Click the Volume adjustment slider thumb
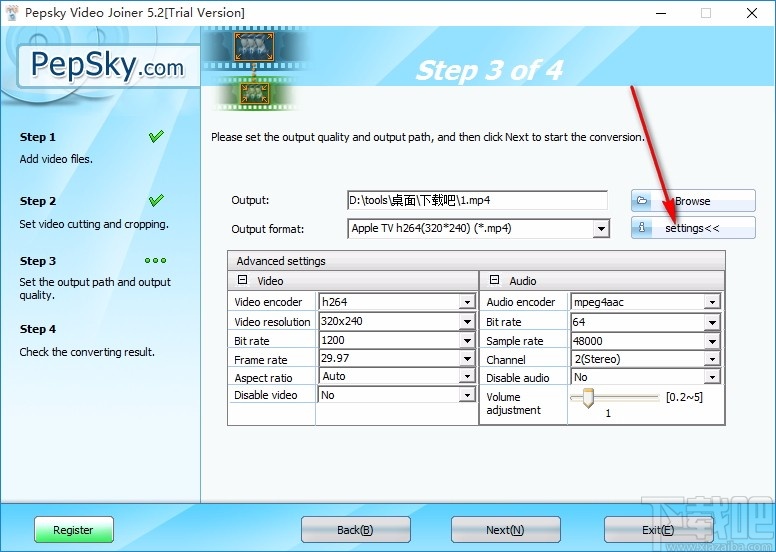The width and height of the screenshot is (776, 552). click(x=588, y=399)
